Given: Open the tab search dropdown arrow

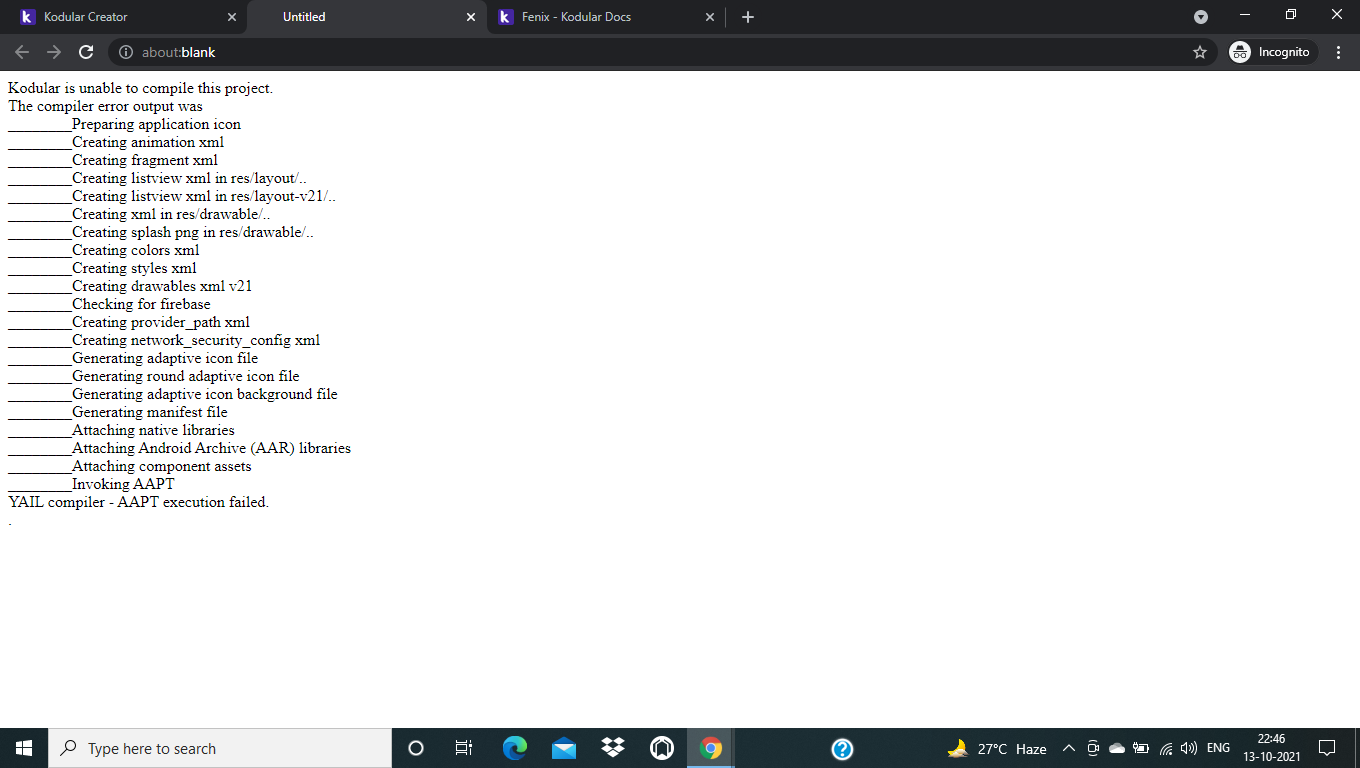Looking at the screenshot, I should (1201, 17).
